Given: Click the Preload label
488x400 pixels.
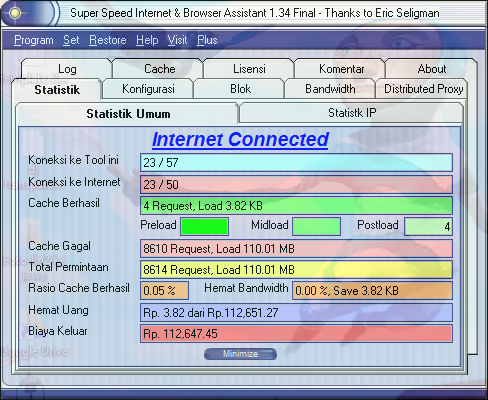Looking at the screenshot, I should pos(158,225).
